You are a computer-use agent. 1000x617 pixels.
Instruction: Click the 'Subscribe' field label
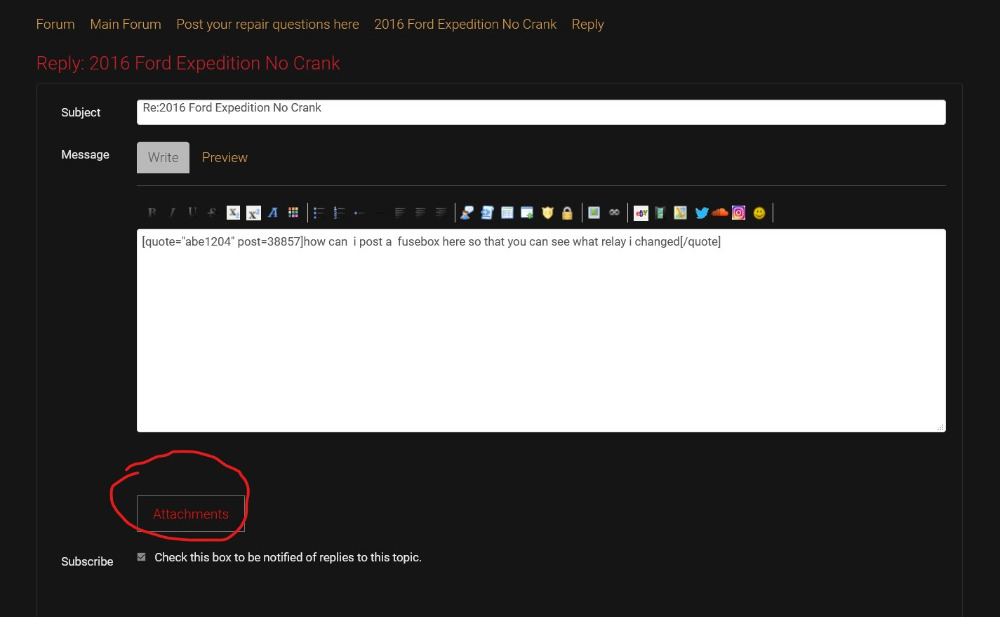pos(87,561)
